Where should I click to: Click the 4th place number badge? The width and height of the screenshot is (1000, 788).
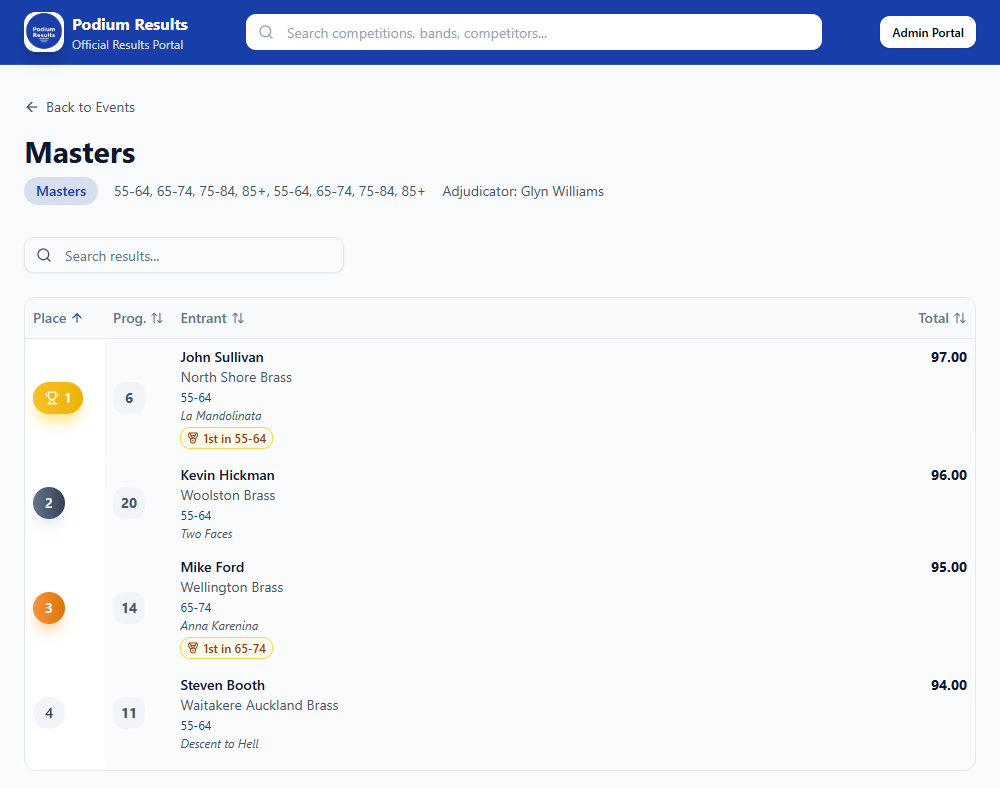(x=49, y=713)
